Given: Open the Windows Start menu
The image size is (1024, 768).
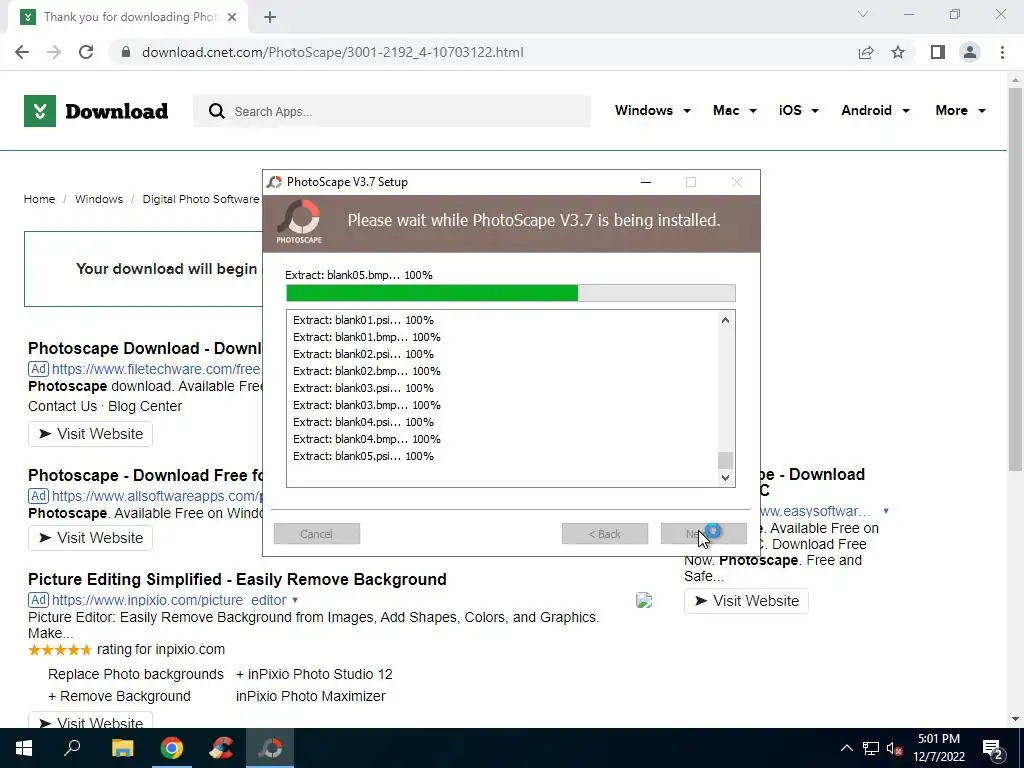Looking at the screenshot, I should click(x=24, y=748).
